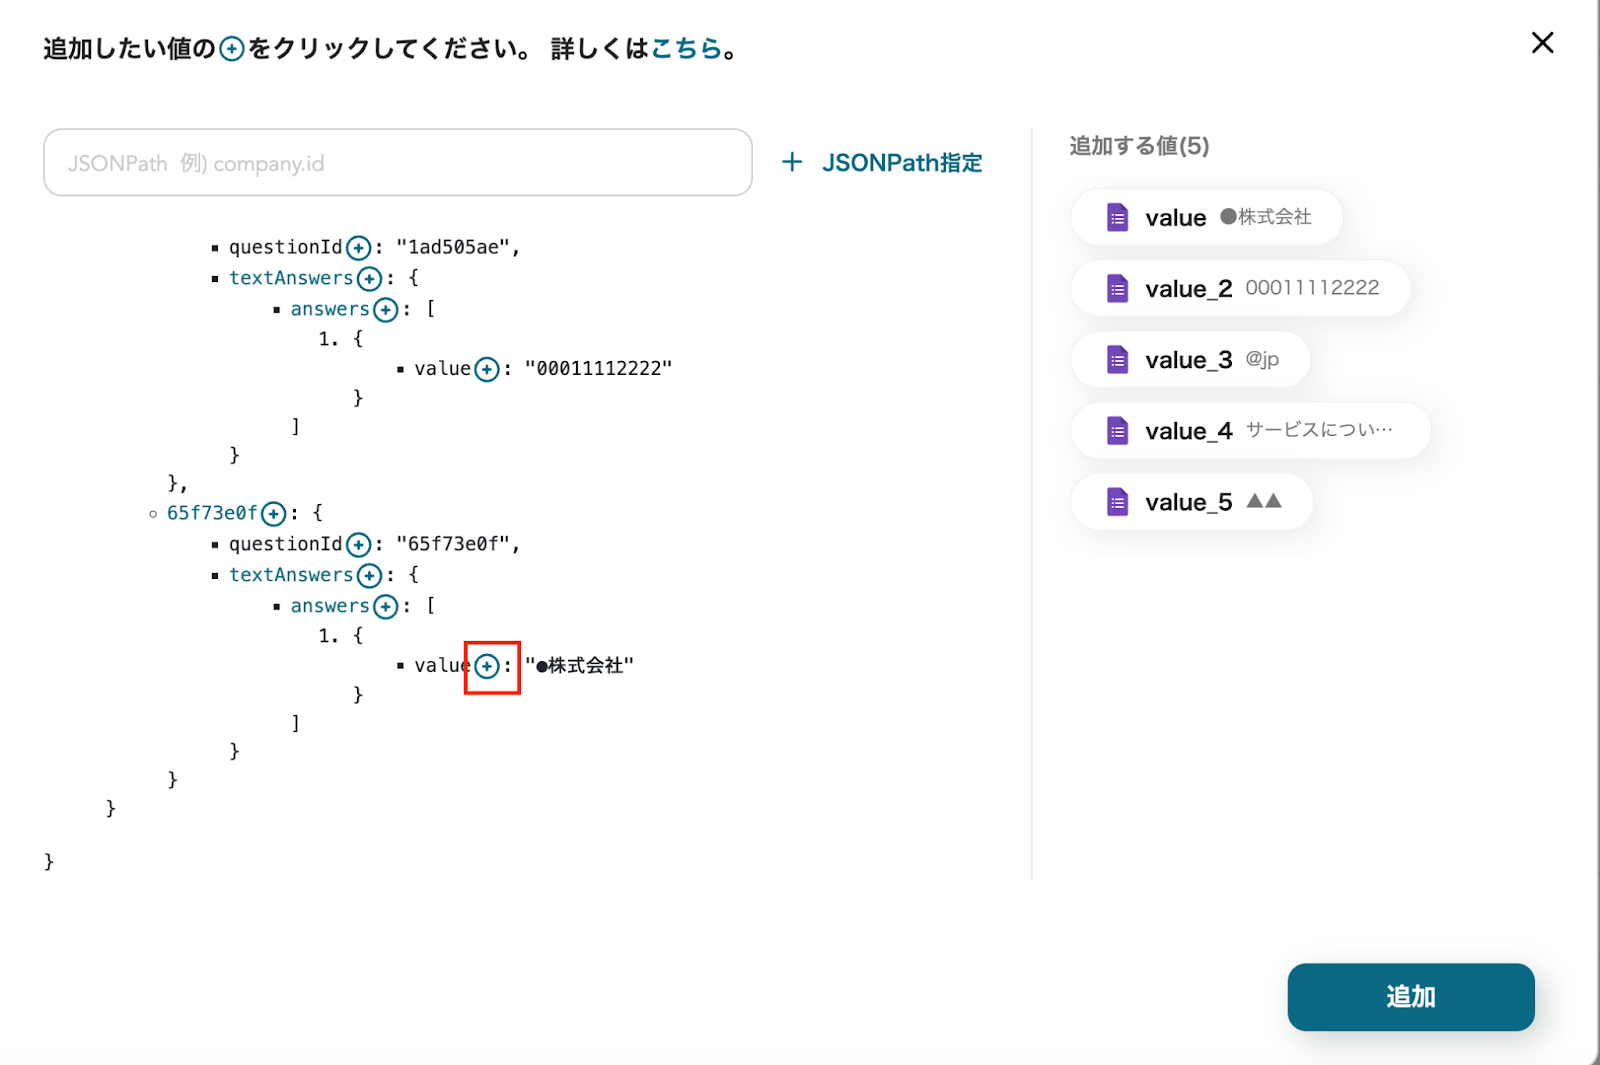Select the value_2 00011112222 chip
This screenshot has height=1065, width=1600.
coord(1240,288)
